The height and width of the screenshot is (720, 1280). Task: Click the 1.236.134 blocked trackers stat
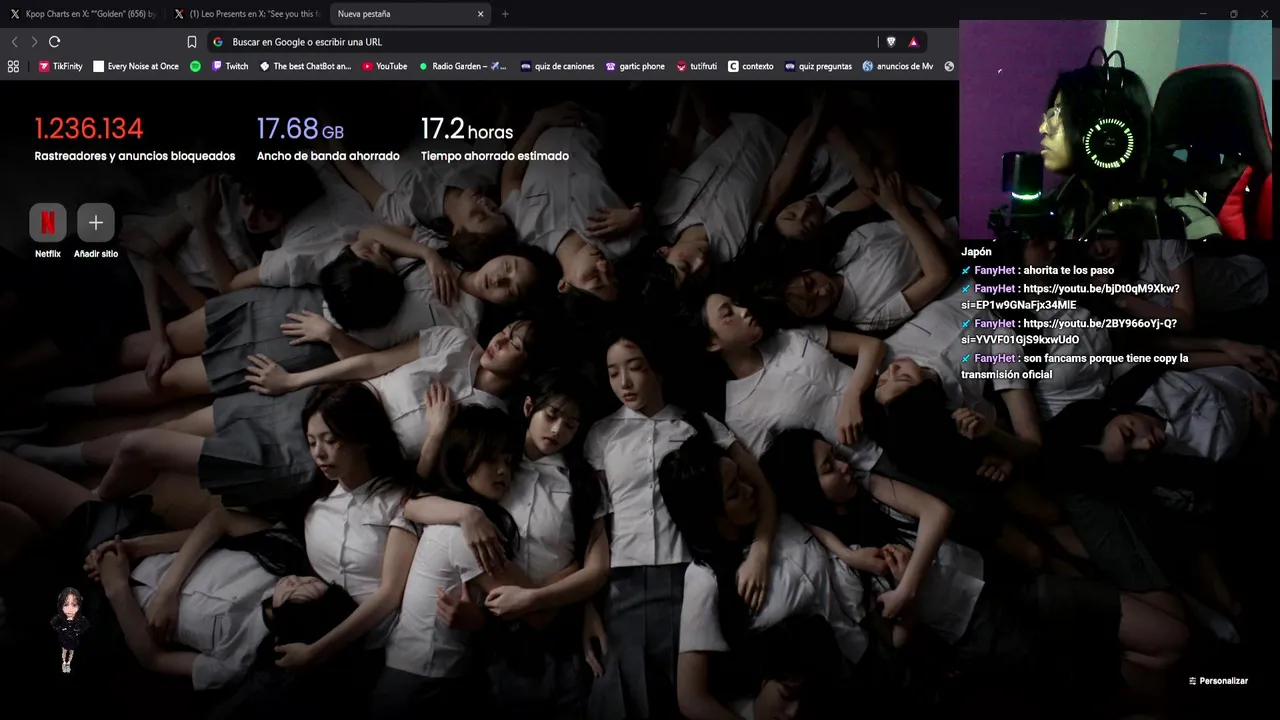click(134, 140)
